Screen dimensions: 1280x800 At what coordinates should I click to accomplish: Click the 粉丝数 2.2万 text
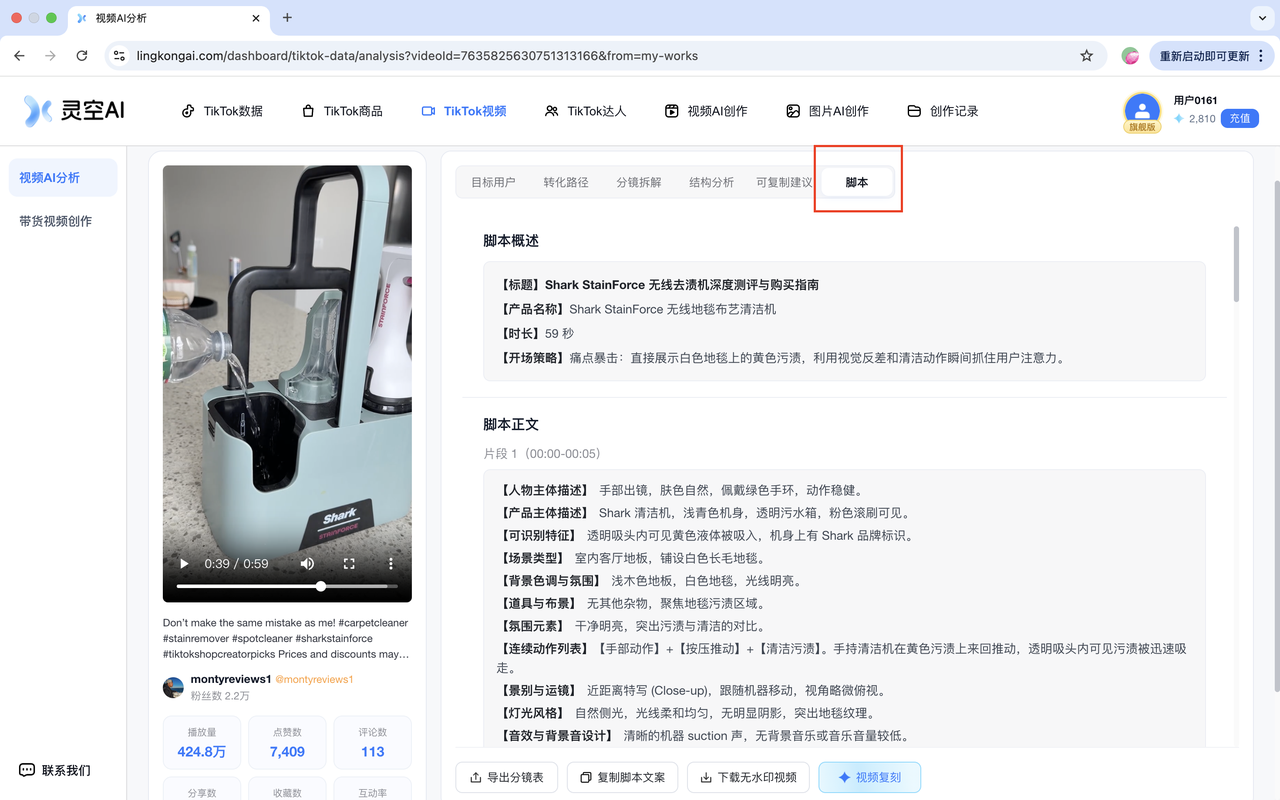click(220, 696)
